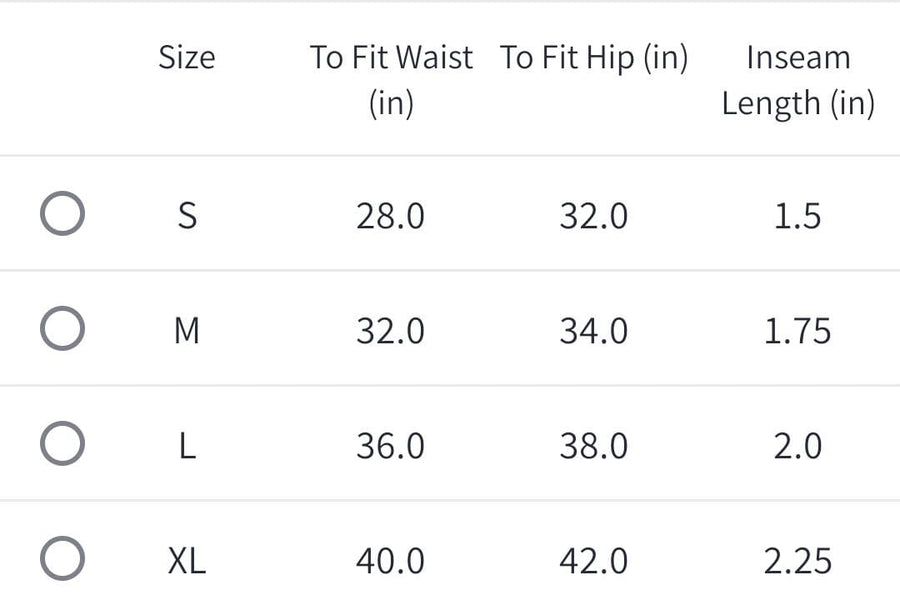Click the Size column header
The height and width of the screenshot is (605, 900).
[x=187, y=58]
